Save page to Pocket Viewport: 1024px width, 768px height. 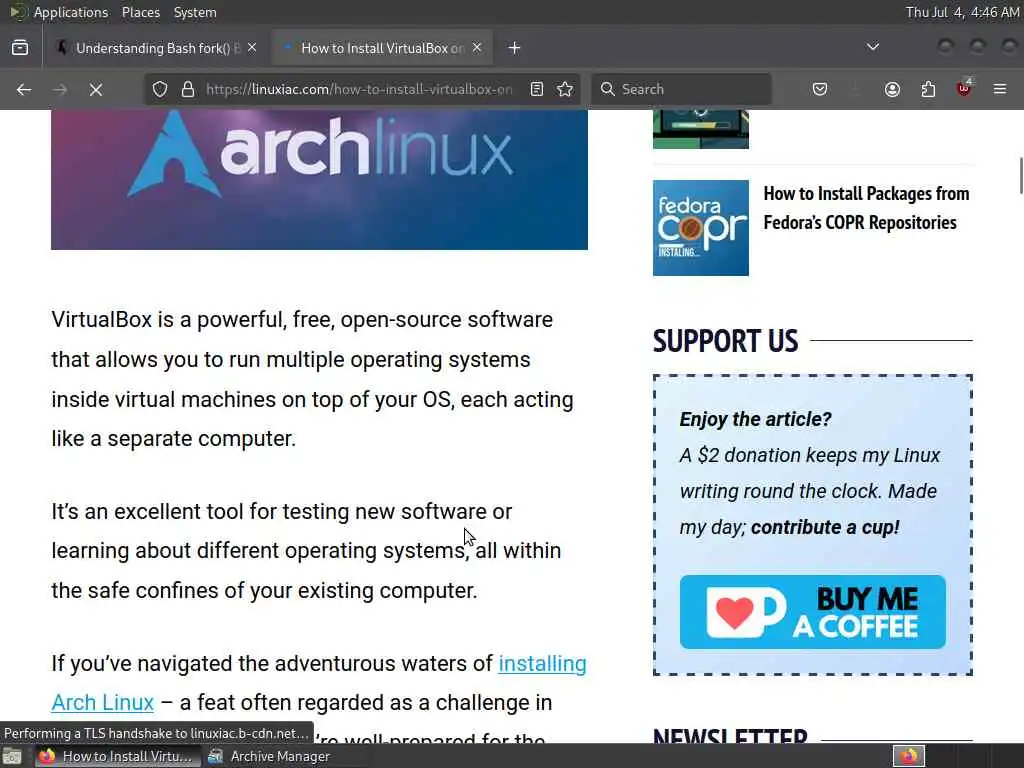click(820, 89)
